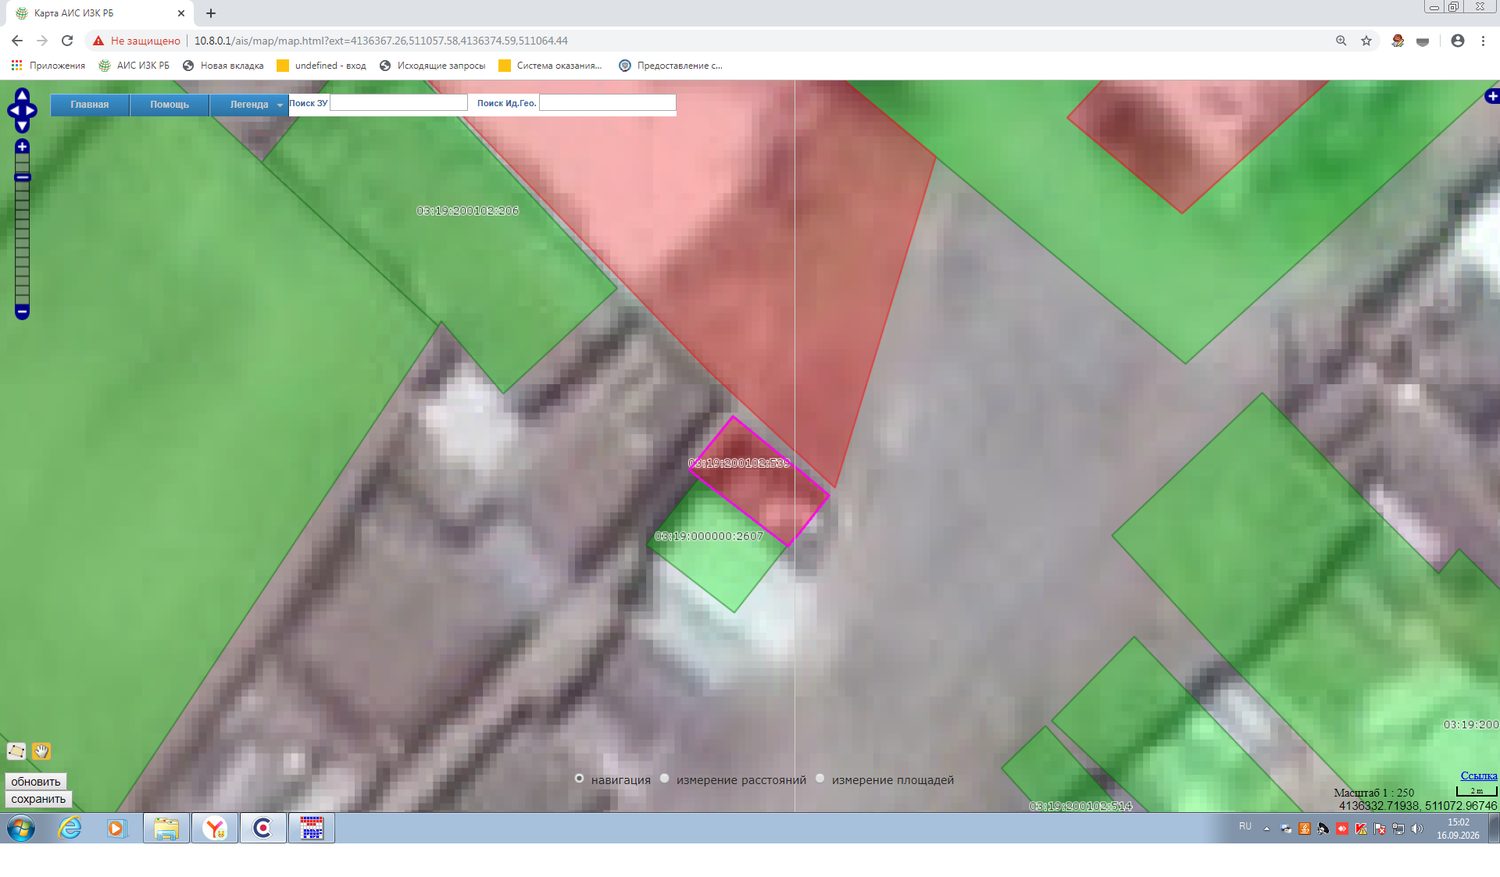Open the Помощь menu
This screenshot has height=877, width=1500.
click(x=170, y=104)
